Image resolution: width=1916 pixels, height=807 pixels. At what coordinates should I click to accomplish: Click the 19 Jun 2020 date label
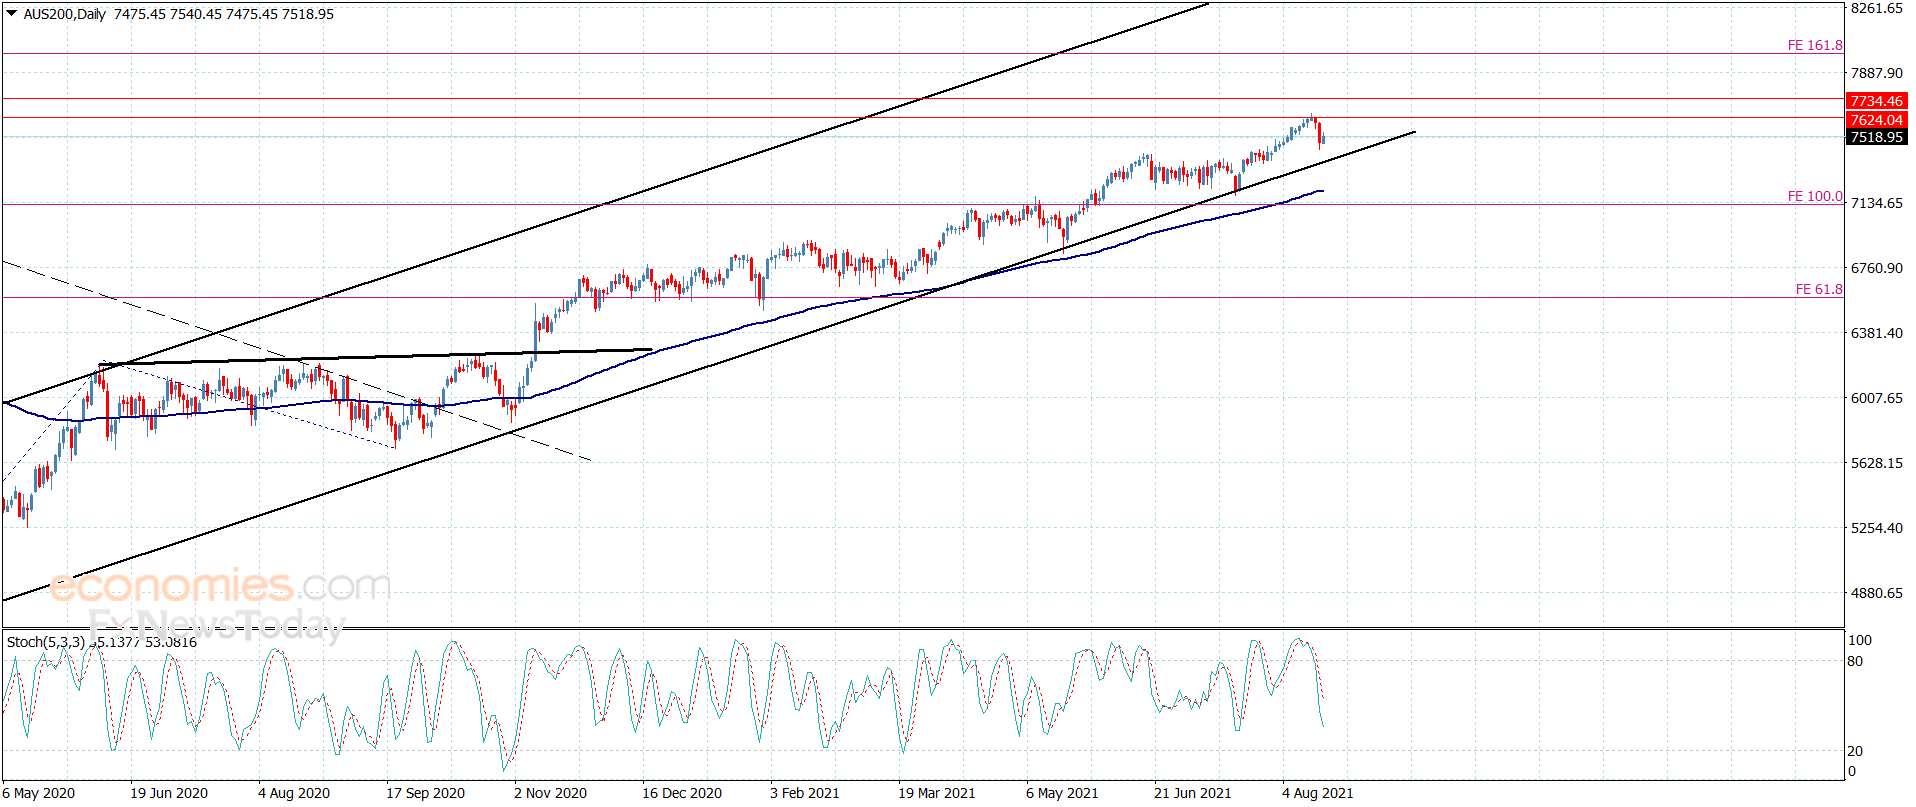click(169, 793)
